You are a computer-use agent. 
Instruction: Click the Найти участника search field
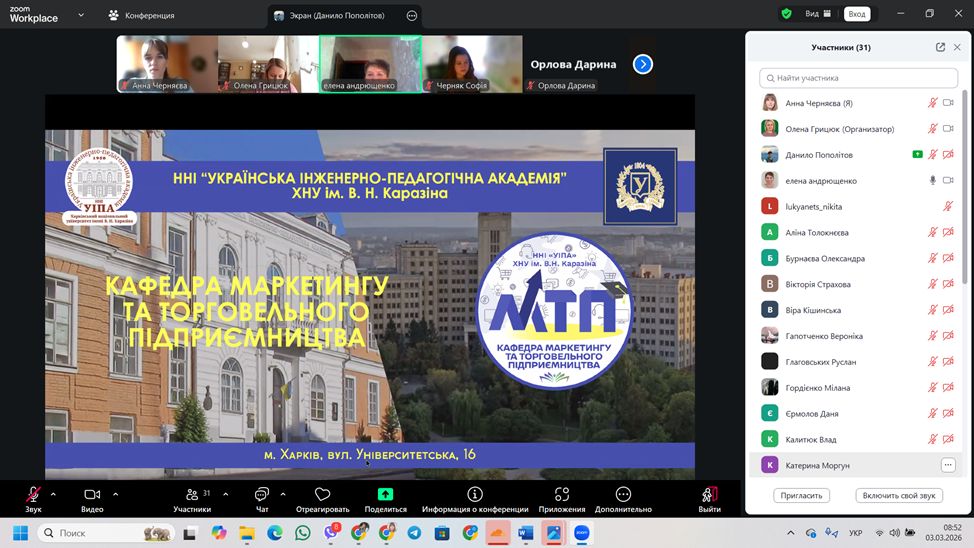click(858, 78)
